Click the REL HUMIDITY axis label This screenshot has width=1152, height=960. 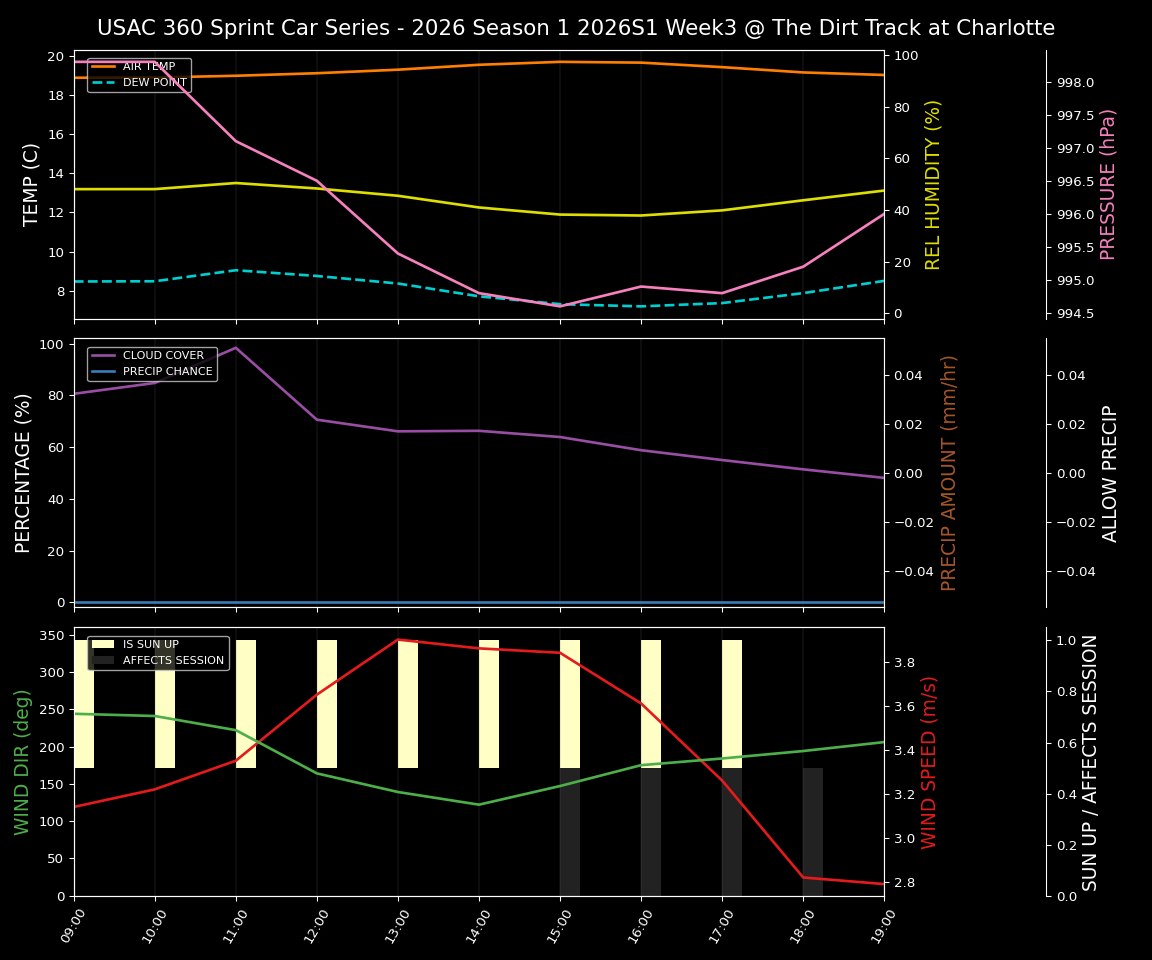[x=933, y=182]
